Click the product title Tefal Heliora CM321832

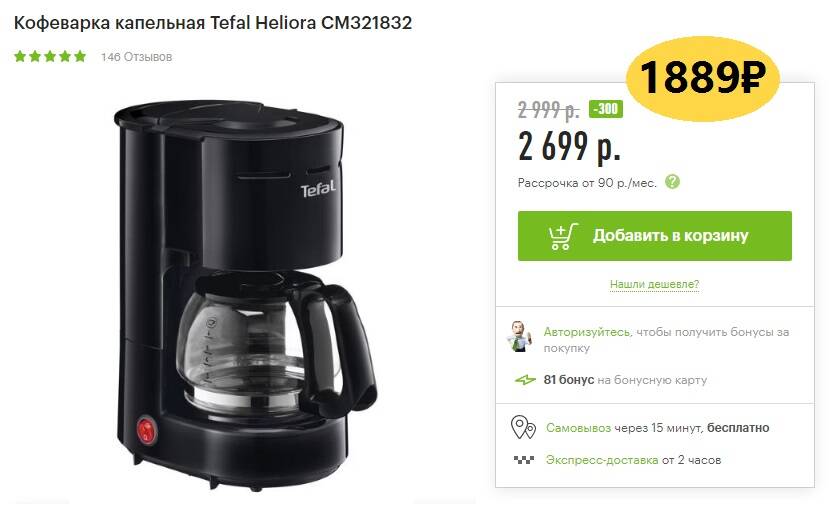[x=213, y=23]
